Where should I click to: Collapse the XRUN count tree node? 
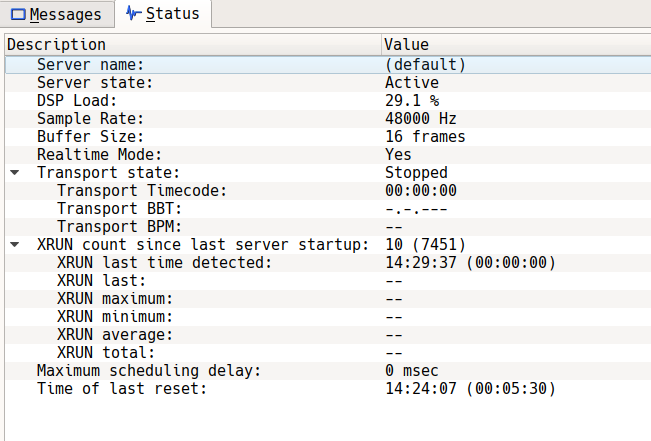14,245
